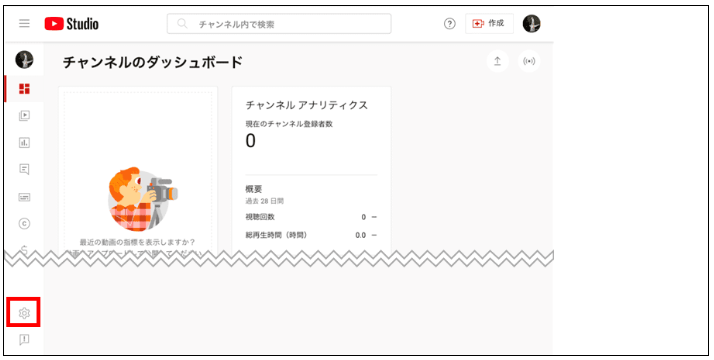Image resolution: width=714 pixels, height=360 pixels.
Task: Open the help question mark icon
Action: 449,24
